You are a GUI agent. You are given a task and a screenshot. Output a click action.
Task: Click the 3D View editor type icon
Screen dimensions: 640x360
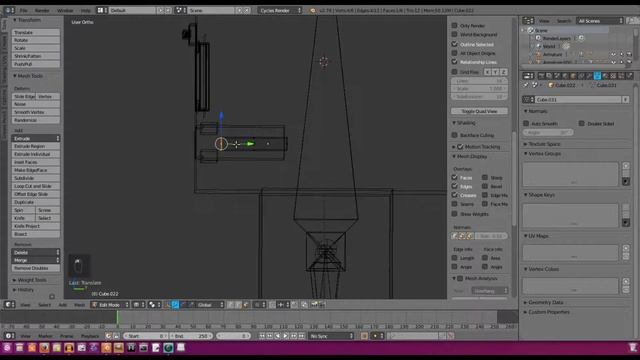click(9, 305)
